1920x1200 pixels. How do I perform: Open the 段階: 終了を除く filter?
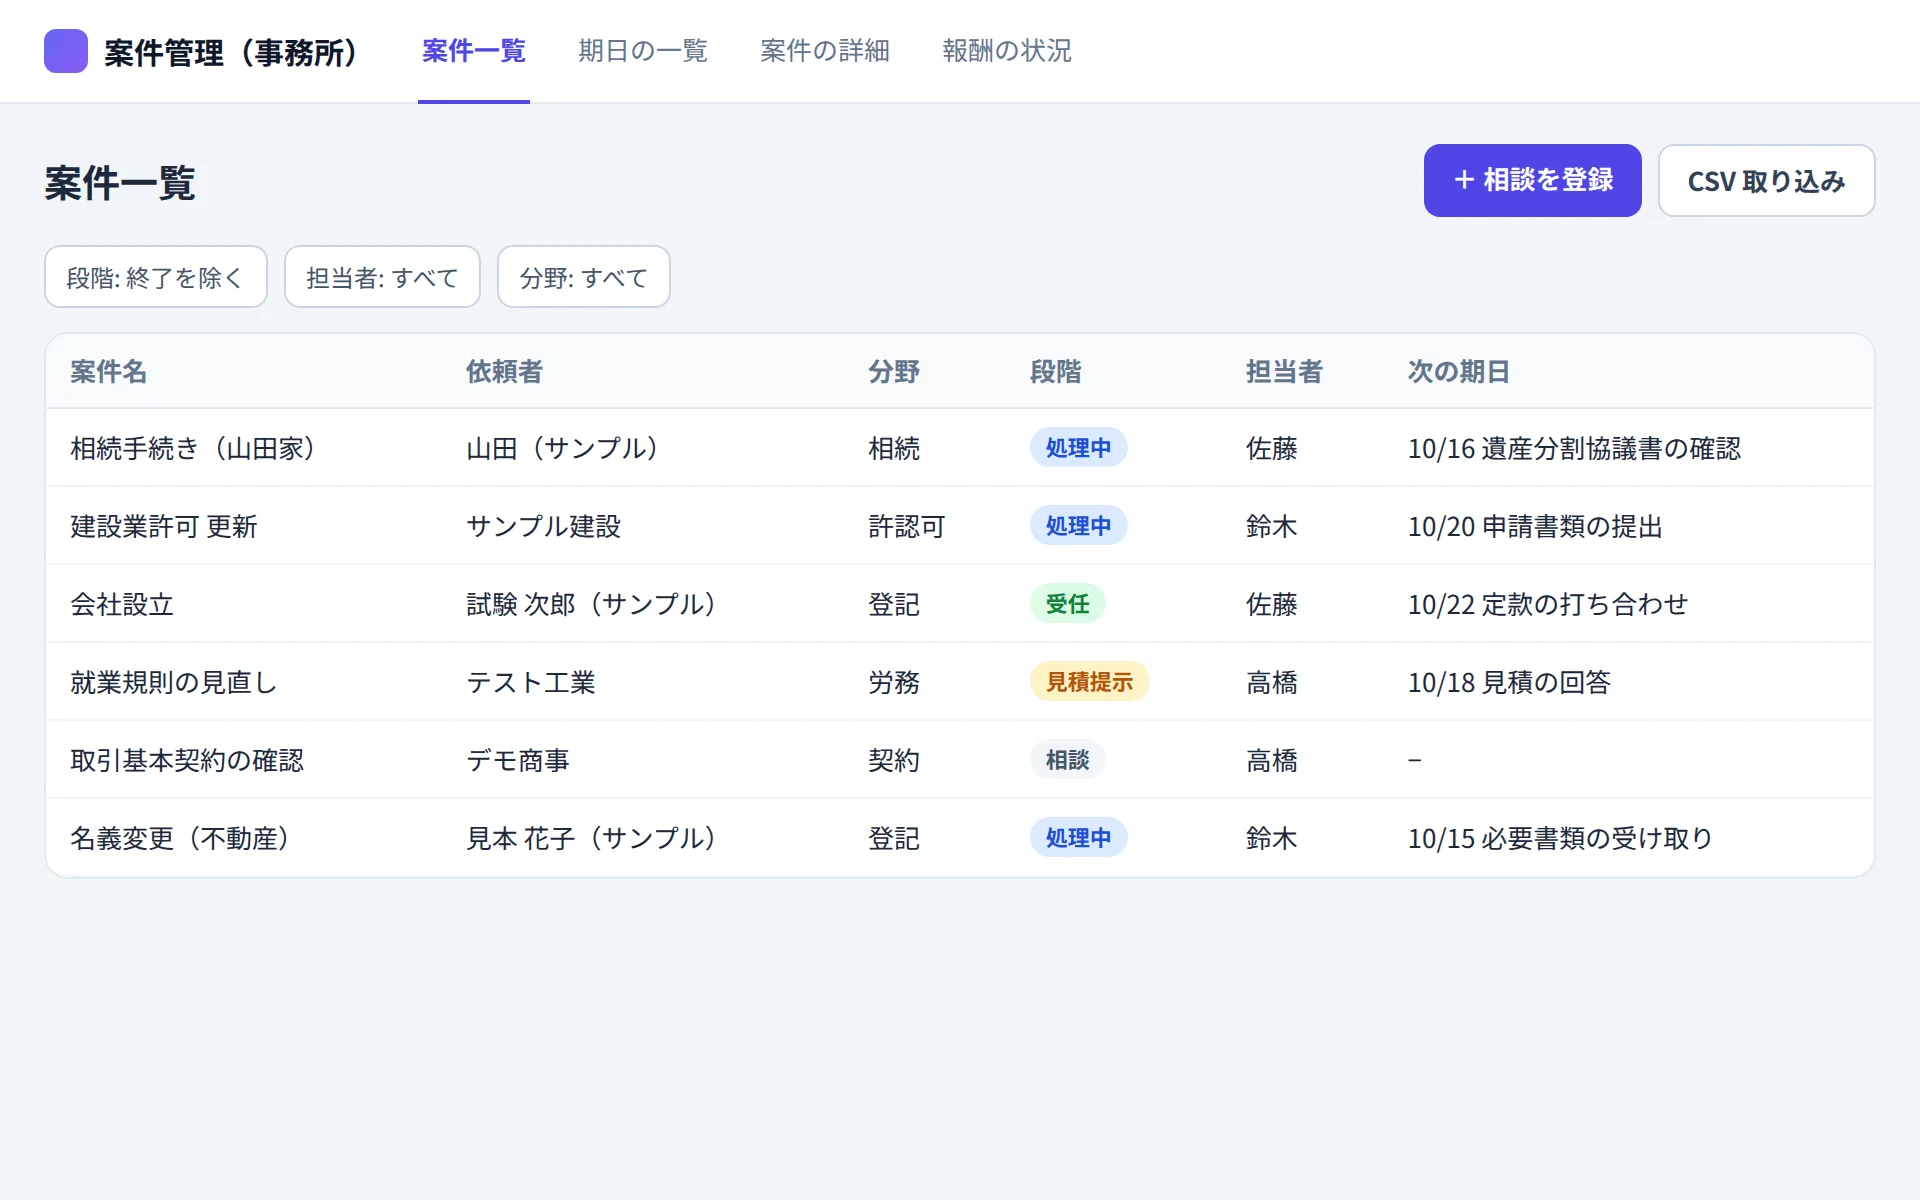click(x=156, y=277)
